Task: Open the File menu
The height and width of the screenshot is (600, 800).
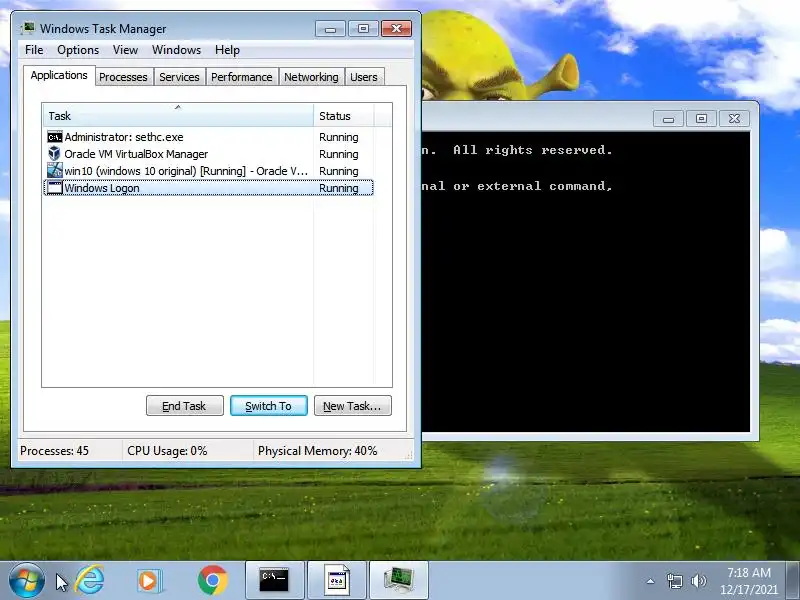Action: (34, 50)
